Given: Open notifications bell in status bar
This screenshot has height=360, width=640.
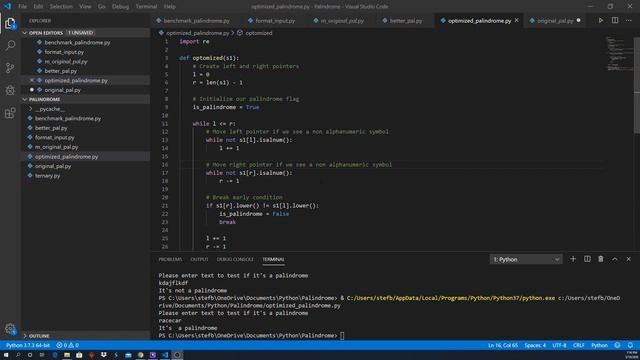Looking at the screenshot, I should [x=630, y=345].
